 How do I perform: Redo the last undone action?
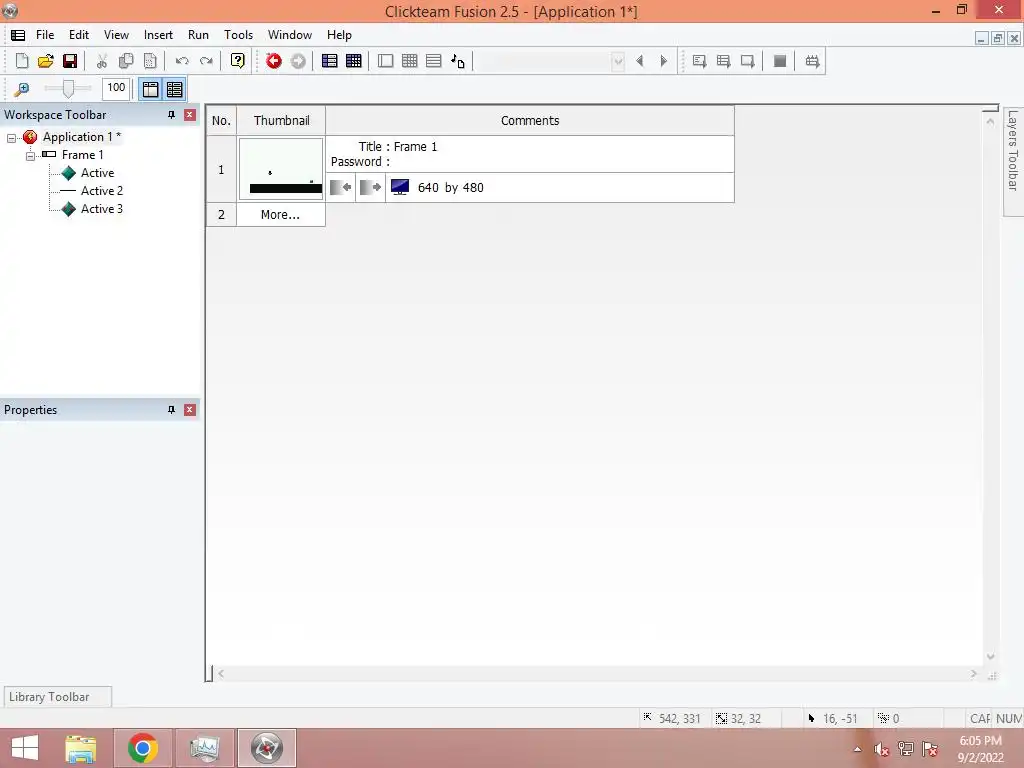206,61
